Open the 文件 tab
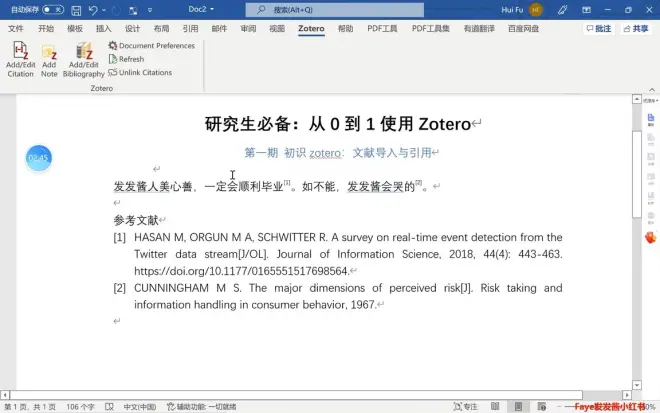Screen dimensions: 660x413 [x=16, y=29]
